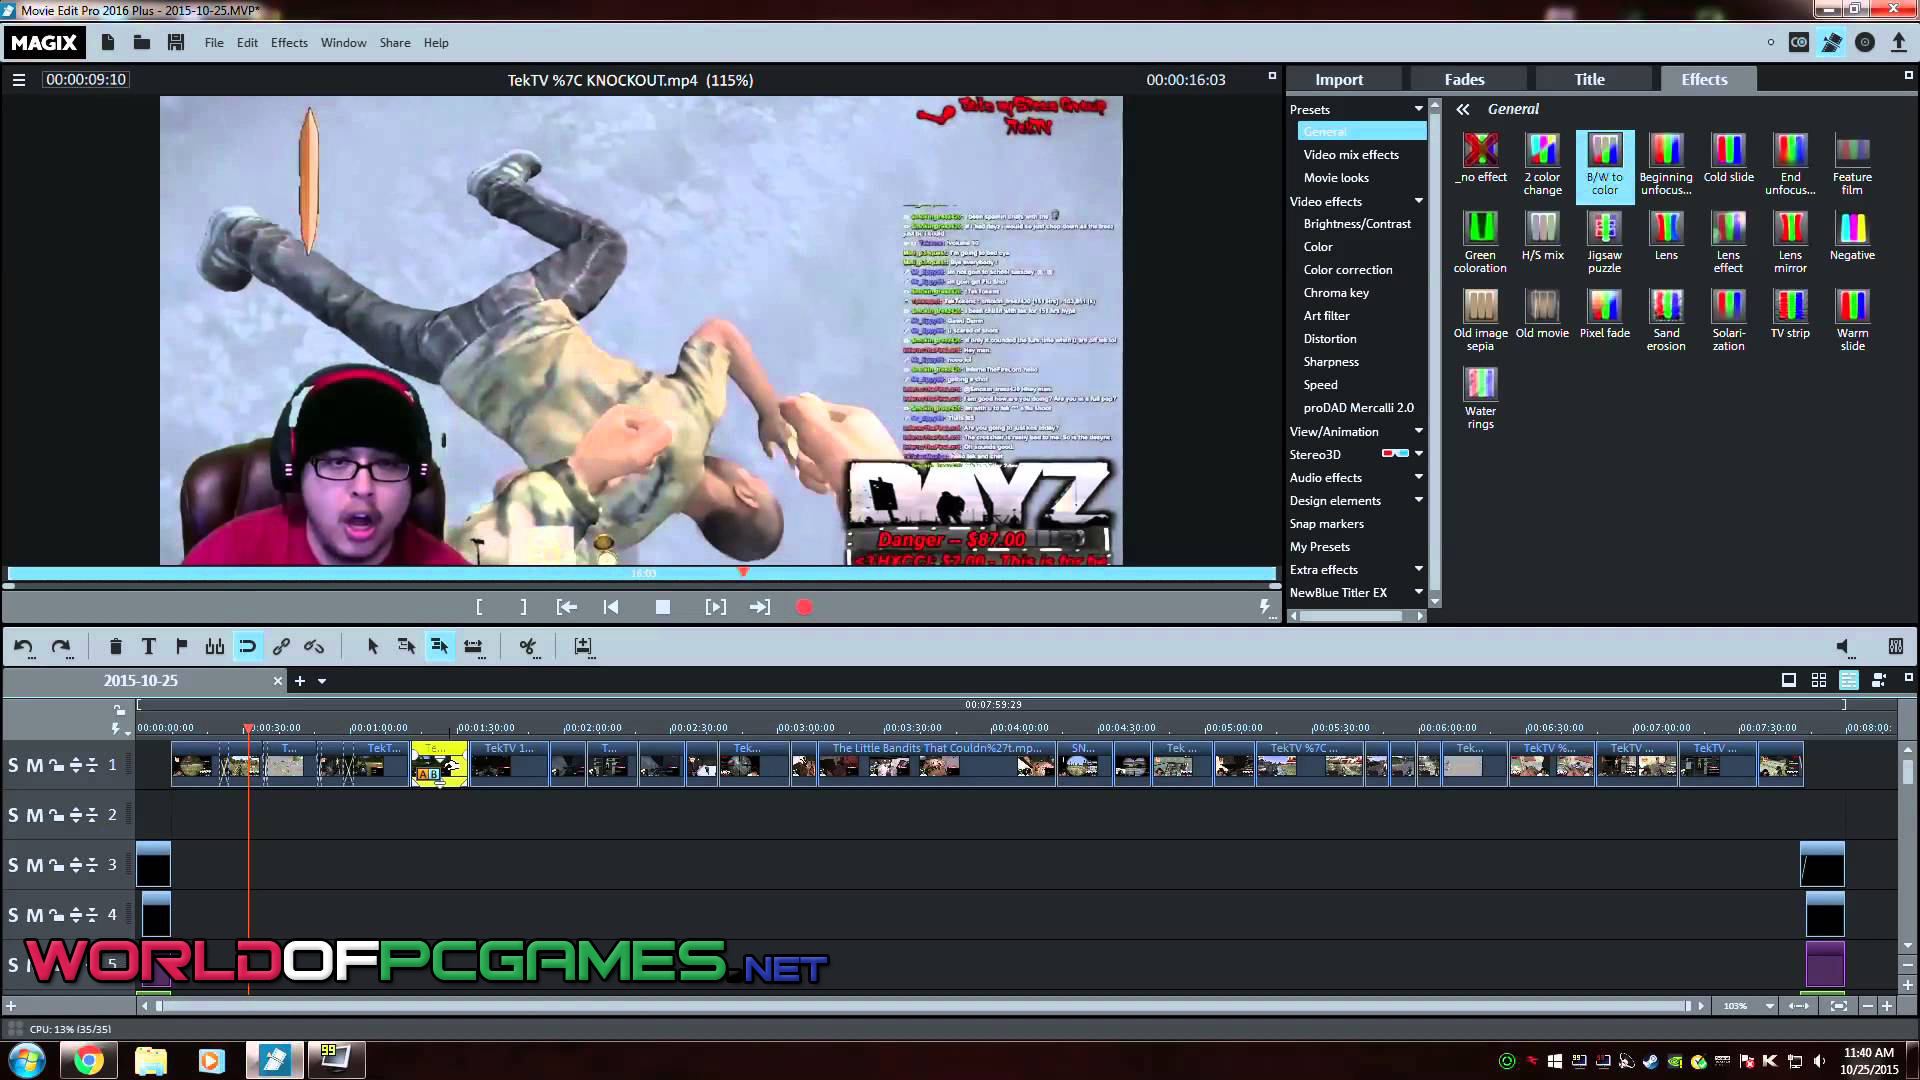Viewport: 1920px width, 1080px height.
Task: Open the Share menu
Action: tap(395, 43)
